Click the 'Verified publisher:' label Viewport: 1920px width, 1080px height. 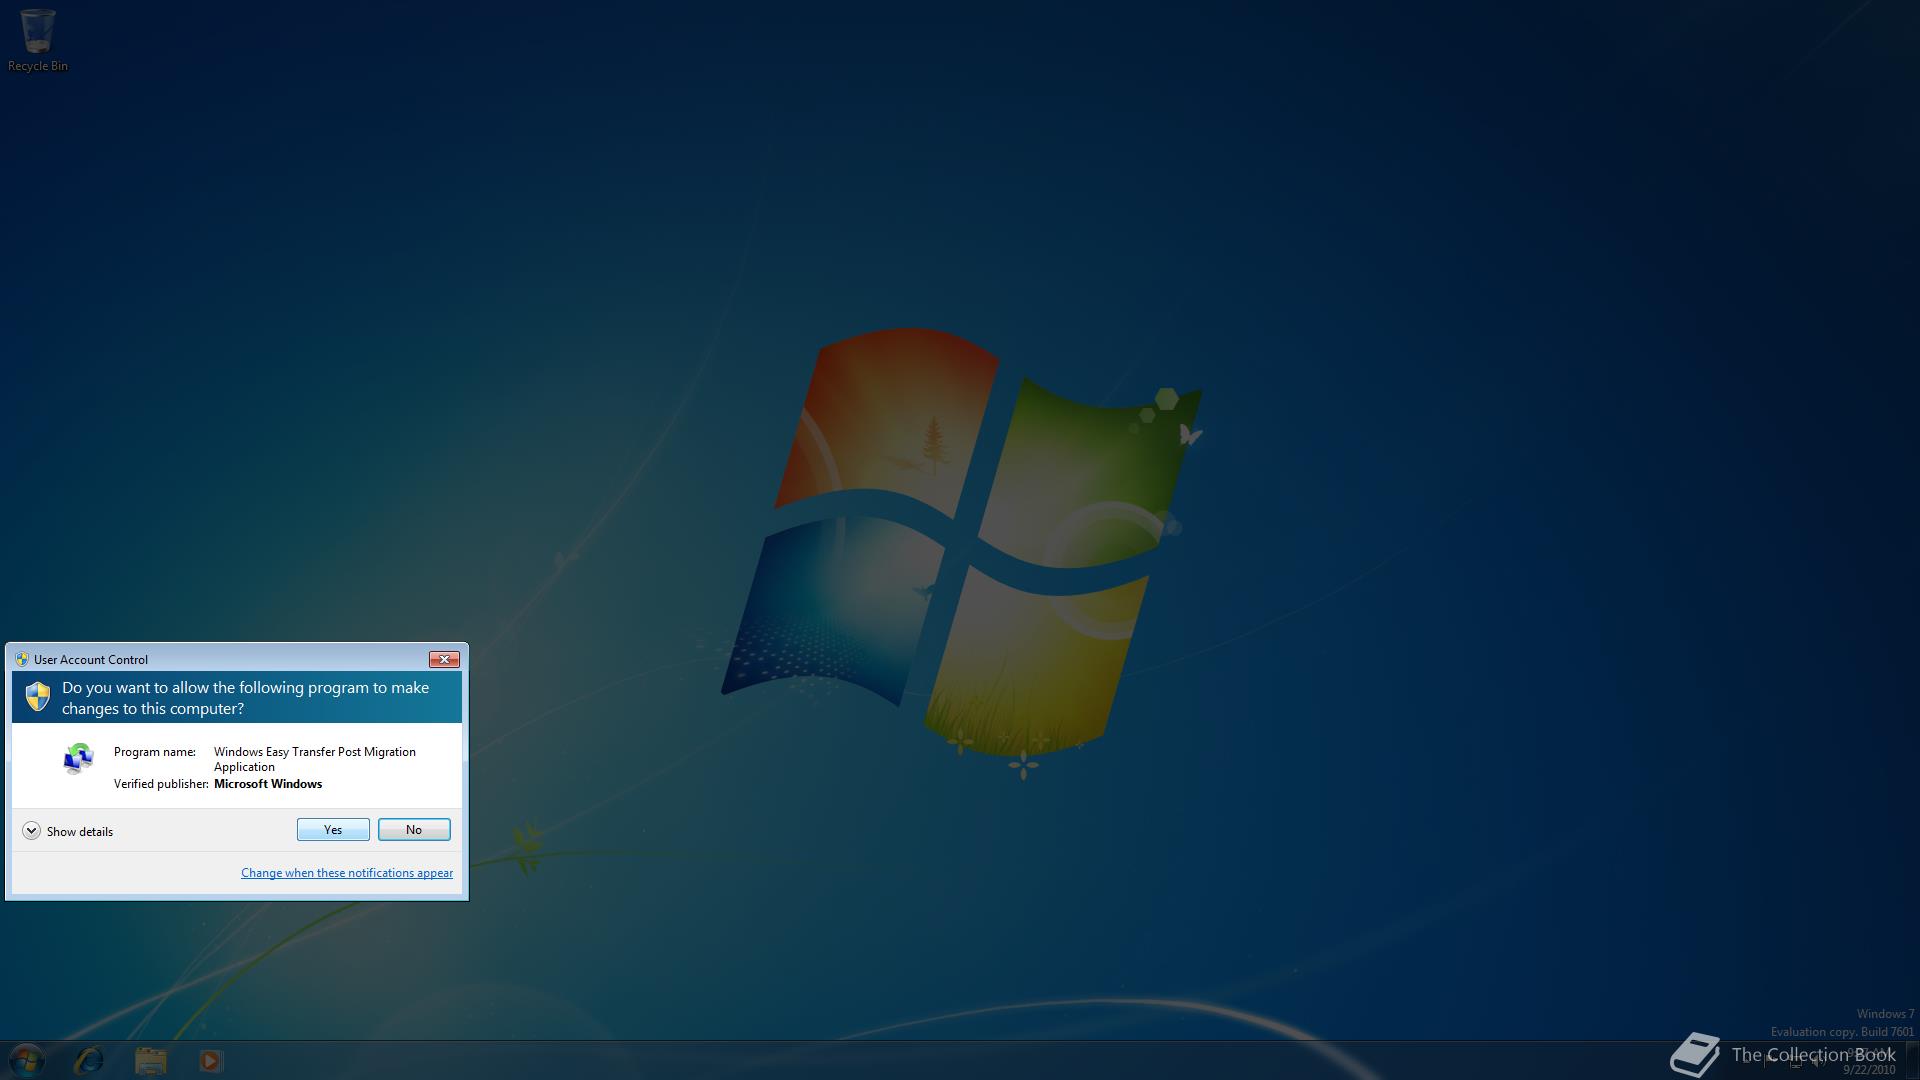coord(161,784)
